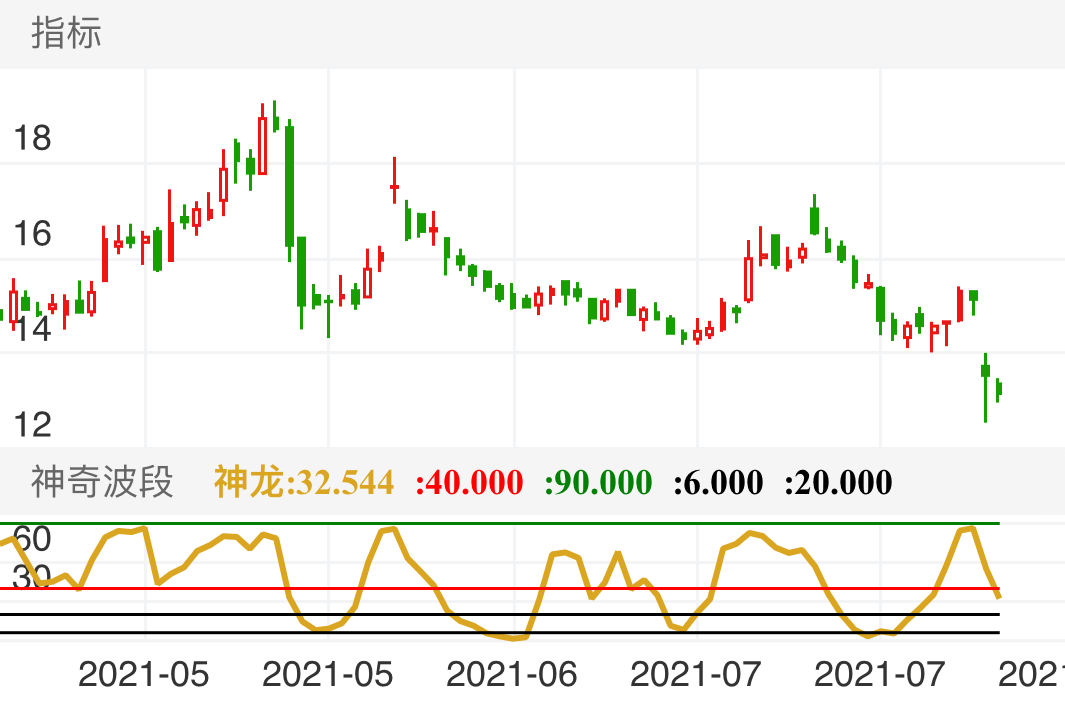1065x708 pixels.
Task: Click the 18 price axis label
Action: tap(32, 138)
